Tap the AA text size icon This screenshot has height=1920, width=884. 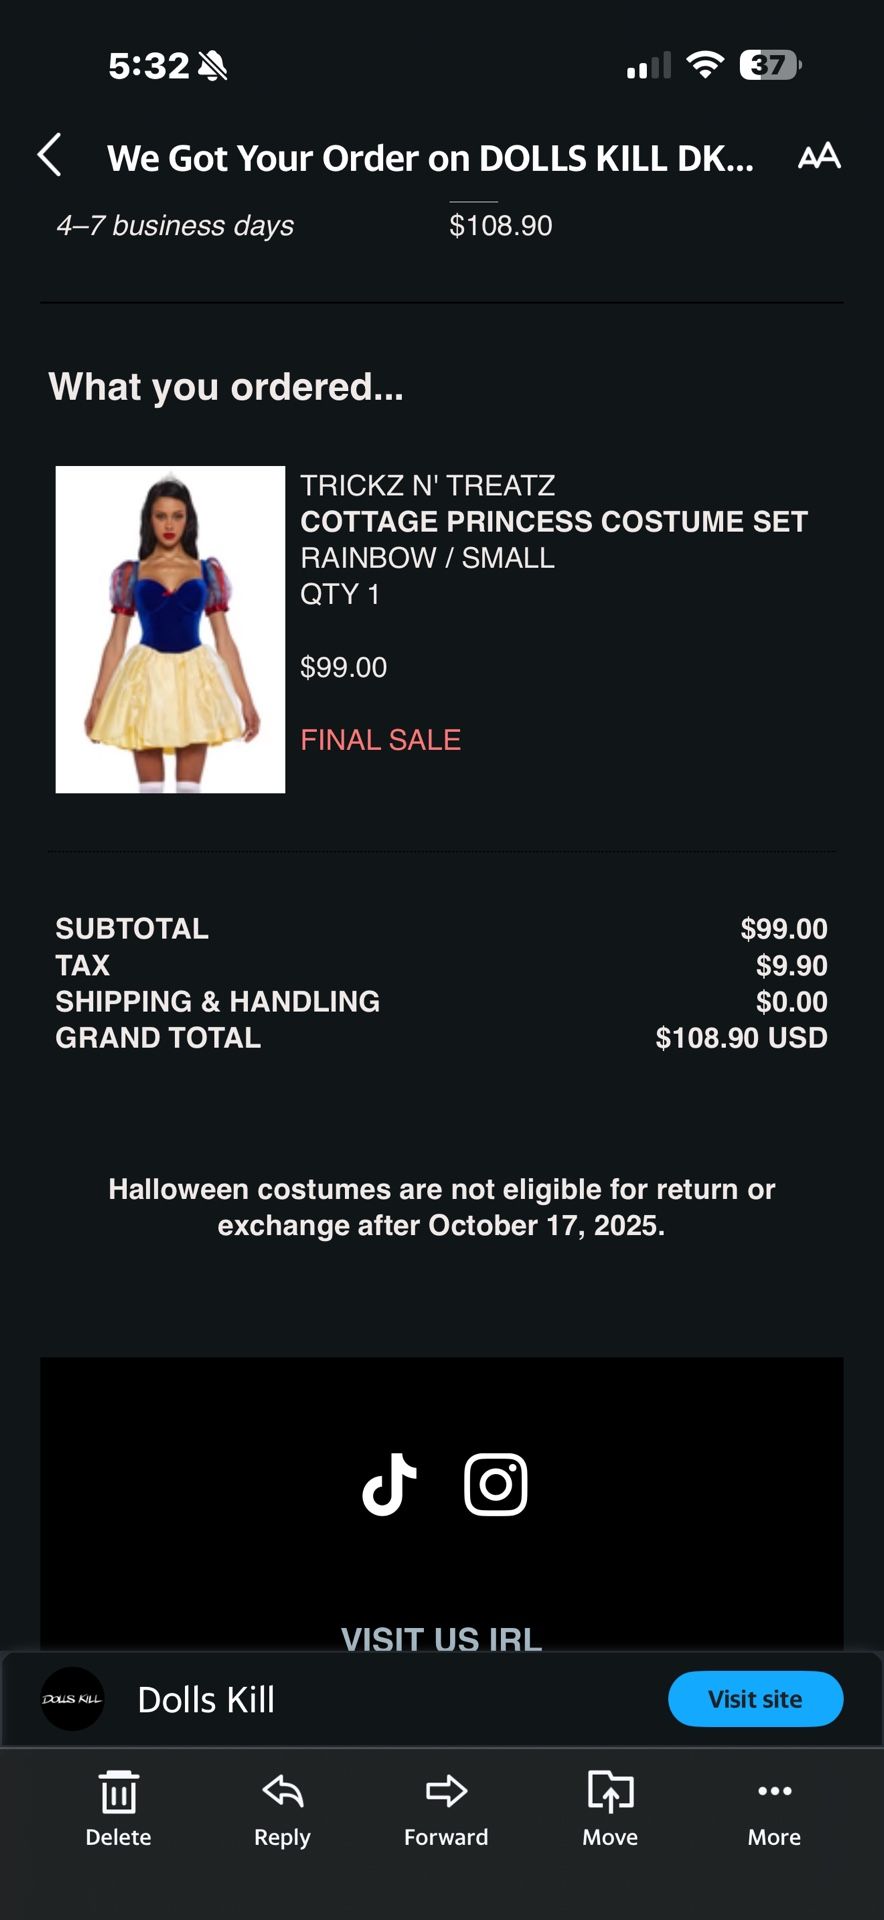pos(819,156)
